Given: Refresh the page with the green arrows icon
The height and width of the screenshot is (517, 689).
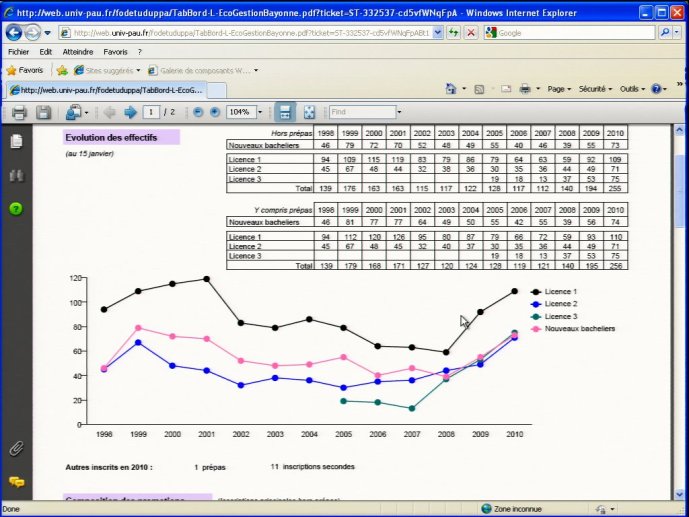Looking at the screenshot, I should coord(454,33).
